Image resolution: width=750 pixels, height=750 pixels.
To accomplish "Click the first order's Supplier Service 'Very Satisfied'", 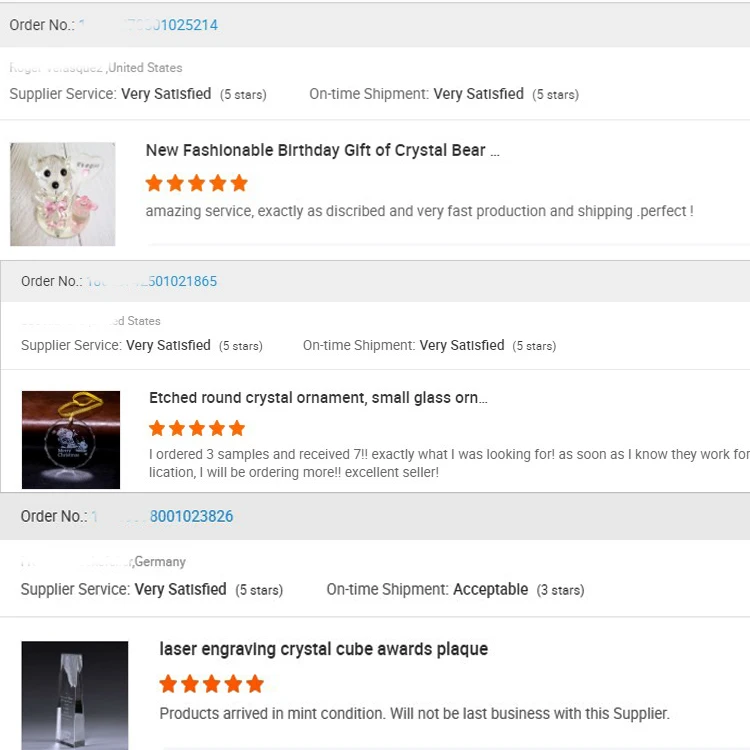I will [166, 94].
